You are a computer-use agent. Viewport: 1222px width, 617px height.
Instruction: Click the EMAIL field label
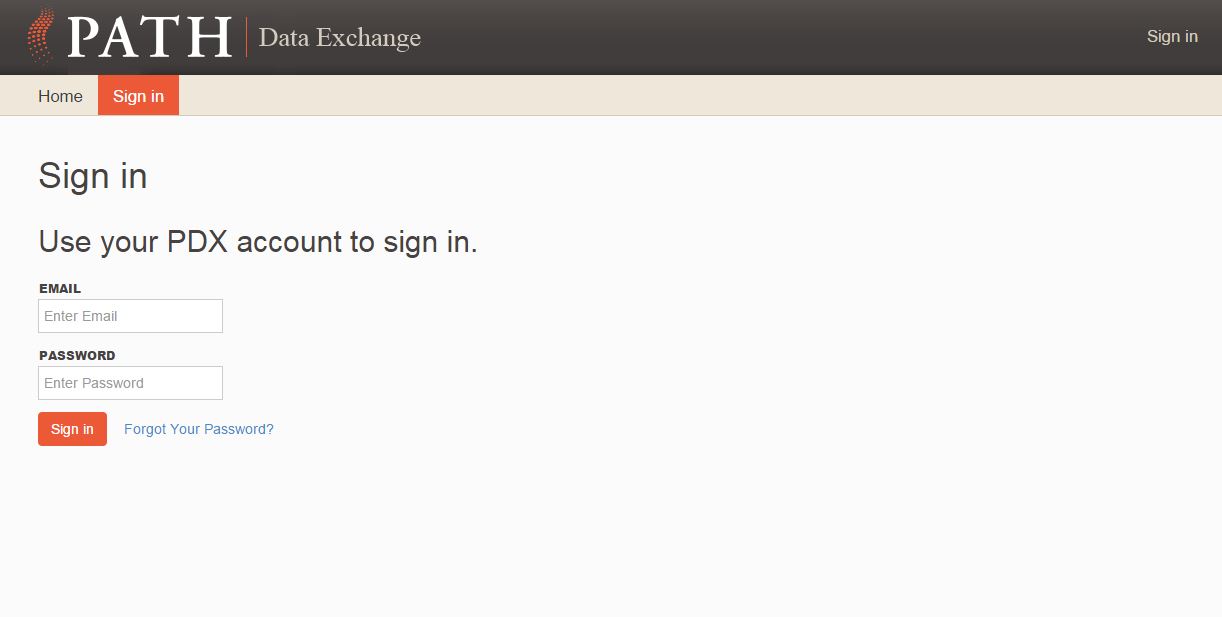pyautogui.click(x=60, y=289)
